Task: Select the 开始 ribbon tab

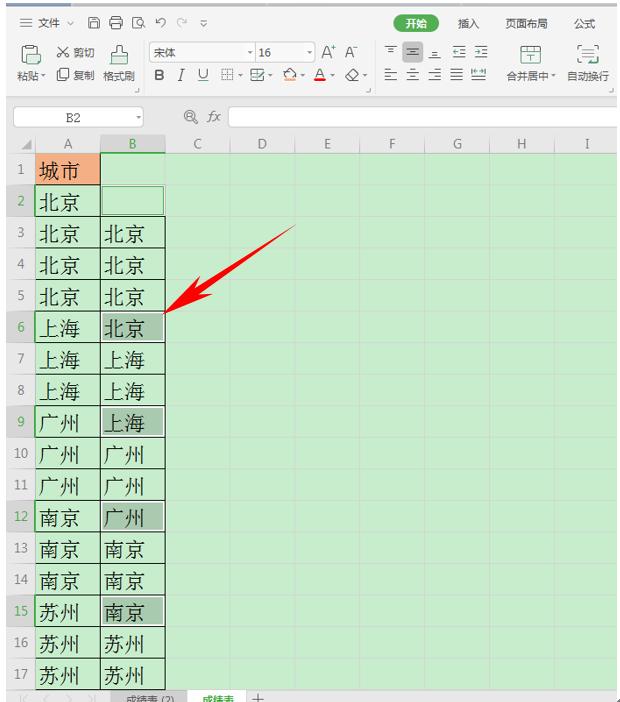Action: (x=416, y=23)
